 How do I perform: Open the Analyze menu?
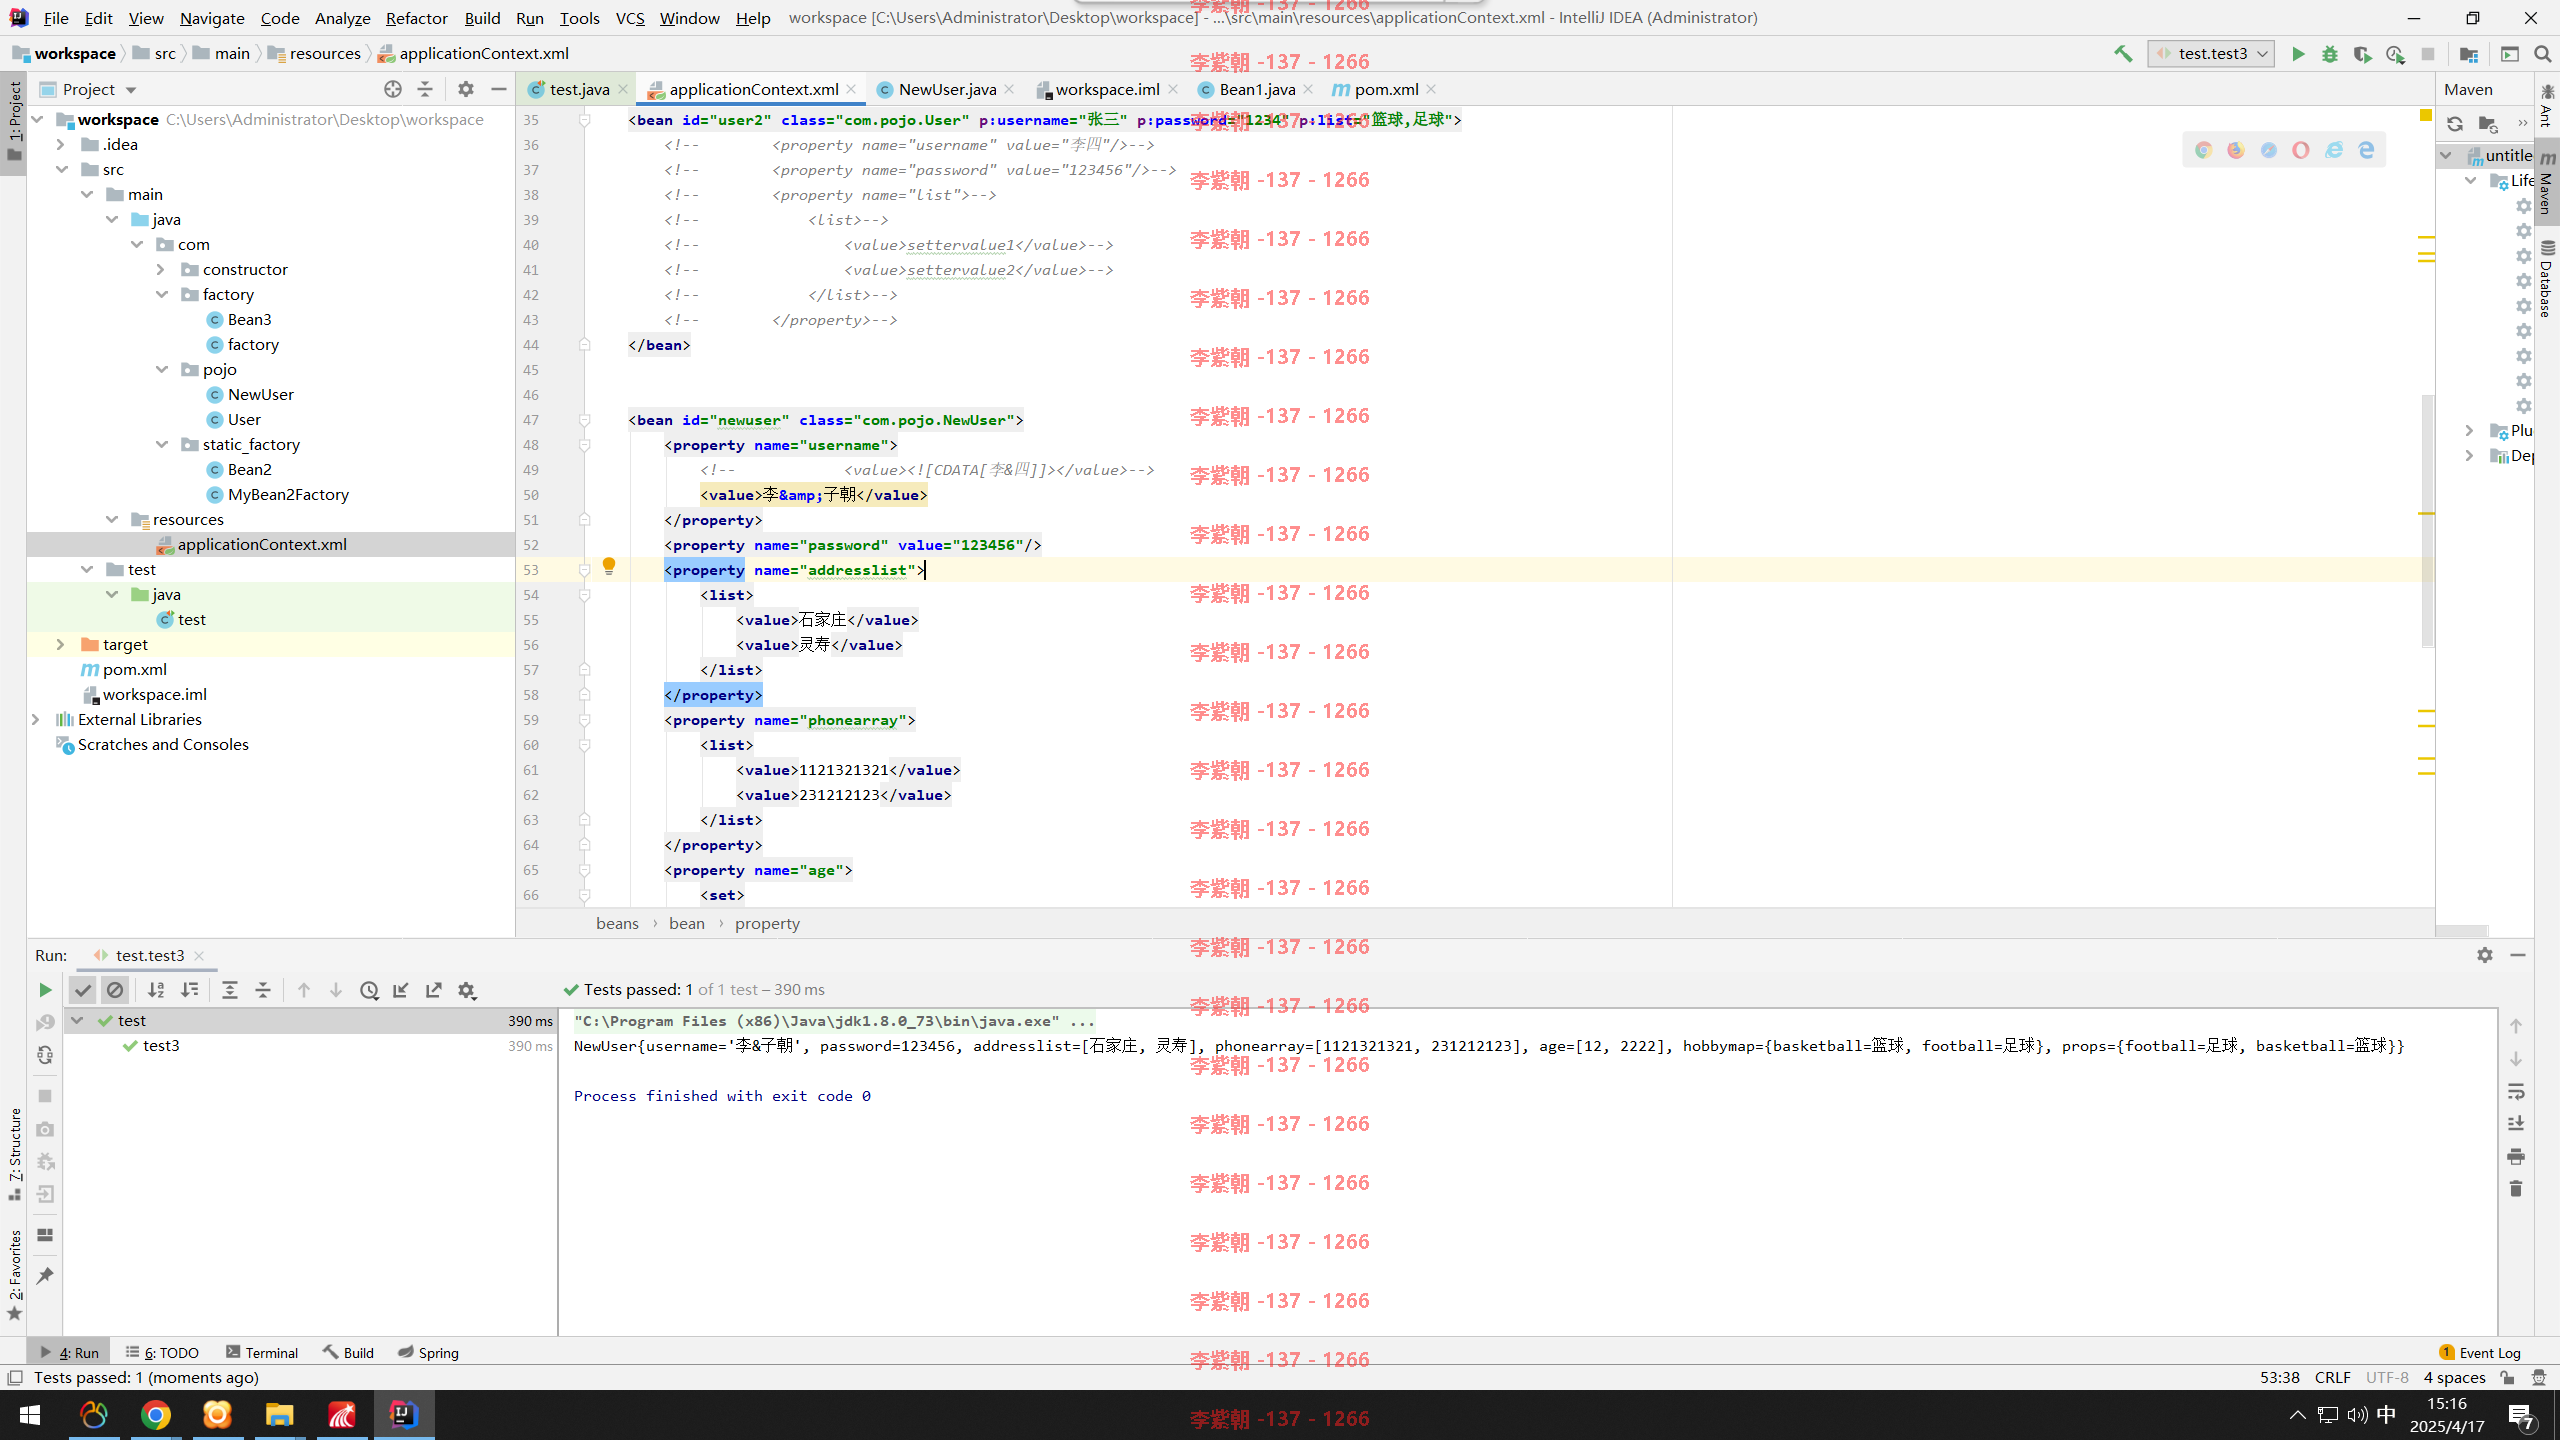(x=342, y=18)
